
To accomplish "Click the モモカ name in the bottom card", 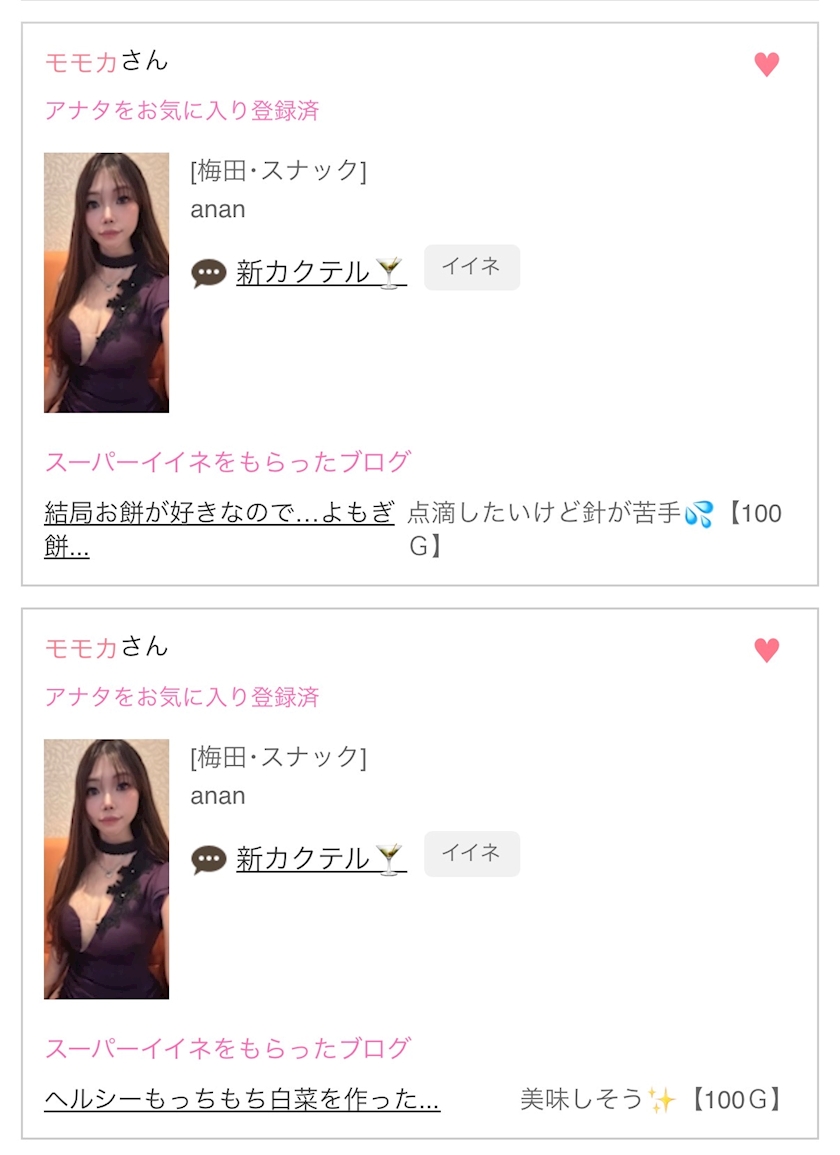I will [82, 648].
